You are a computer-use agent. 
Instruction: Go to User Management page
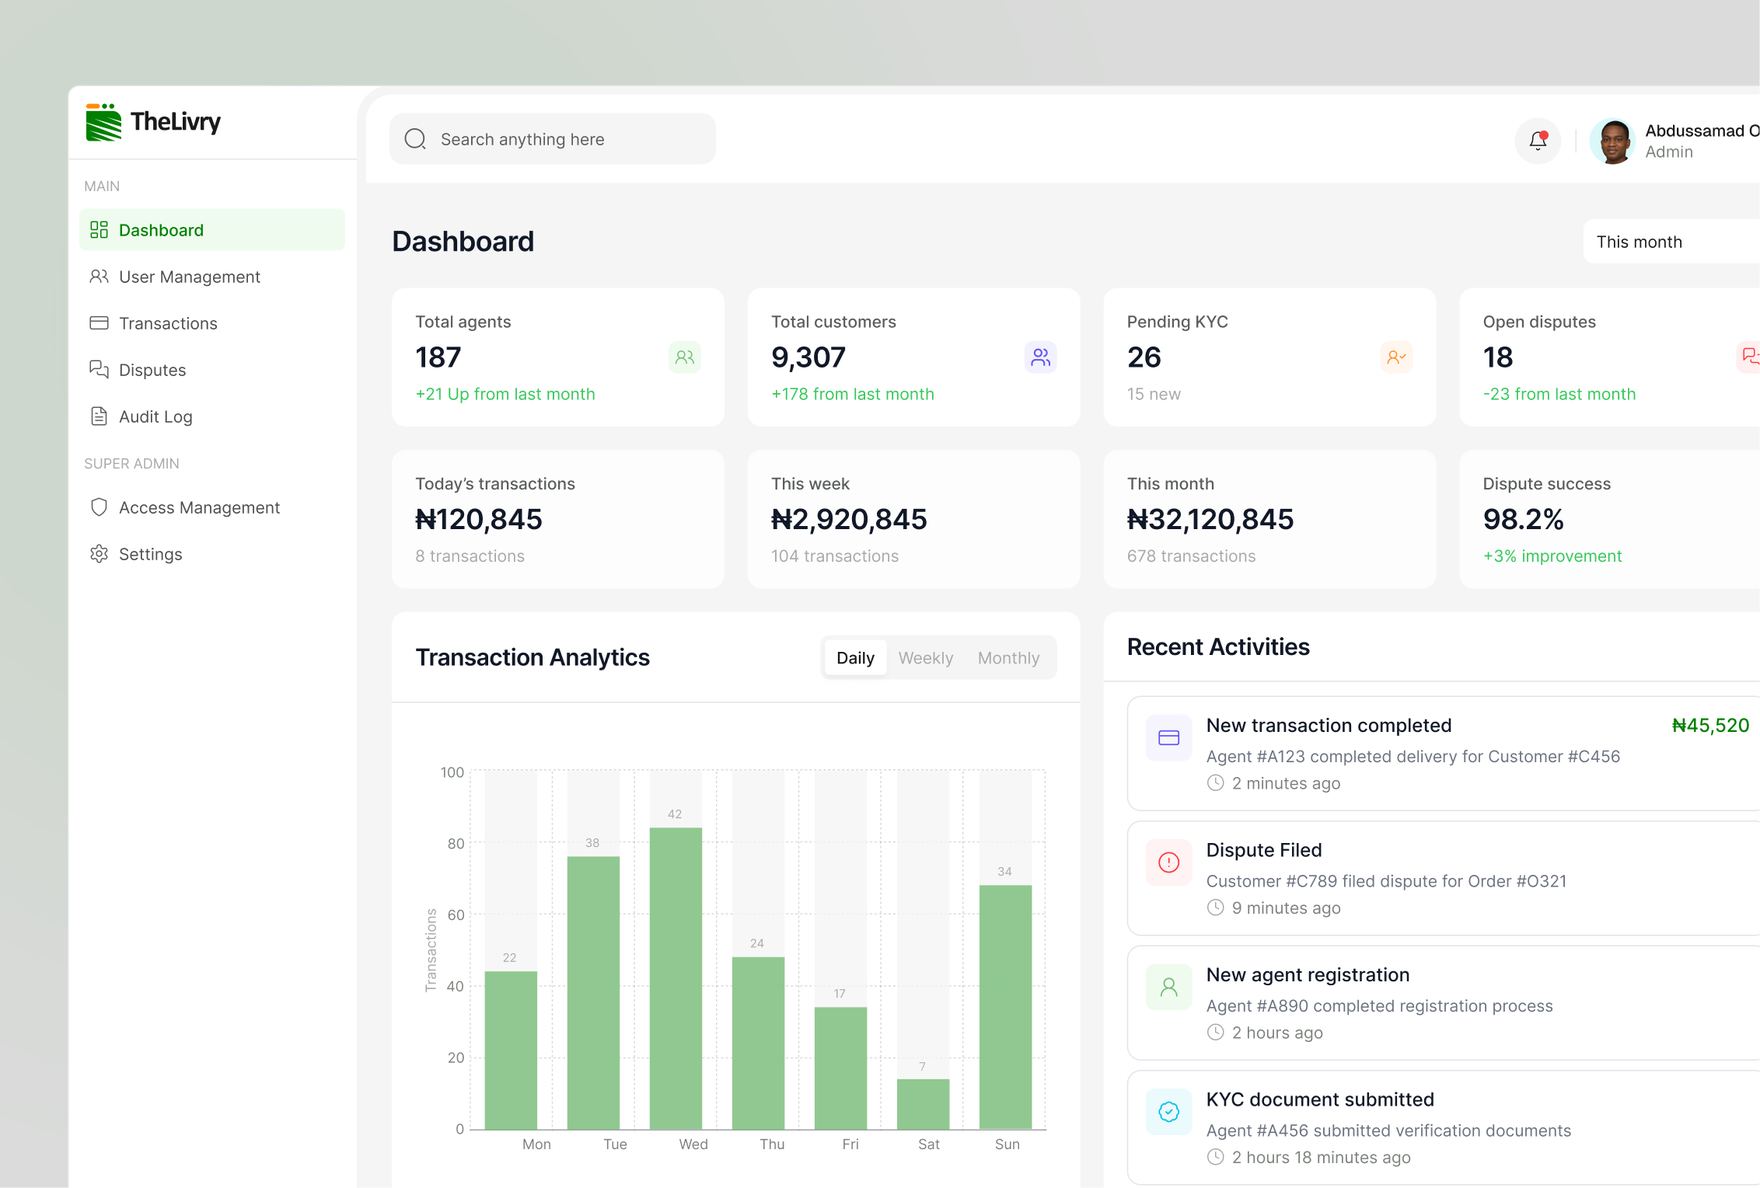click(x=212, y=277)
